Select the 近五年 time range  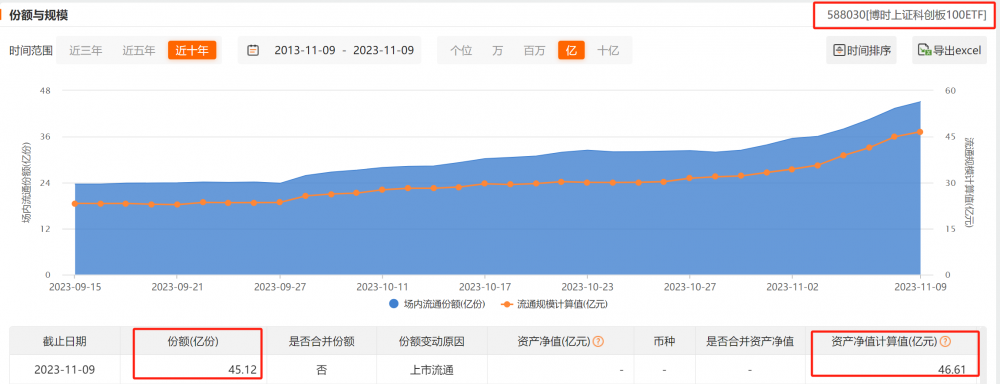coord(139,50)
